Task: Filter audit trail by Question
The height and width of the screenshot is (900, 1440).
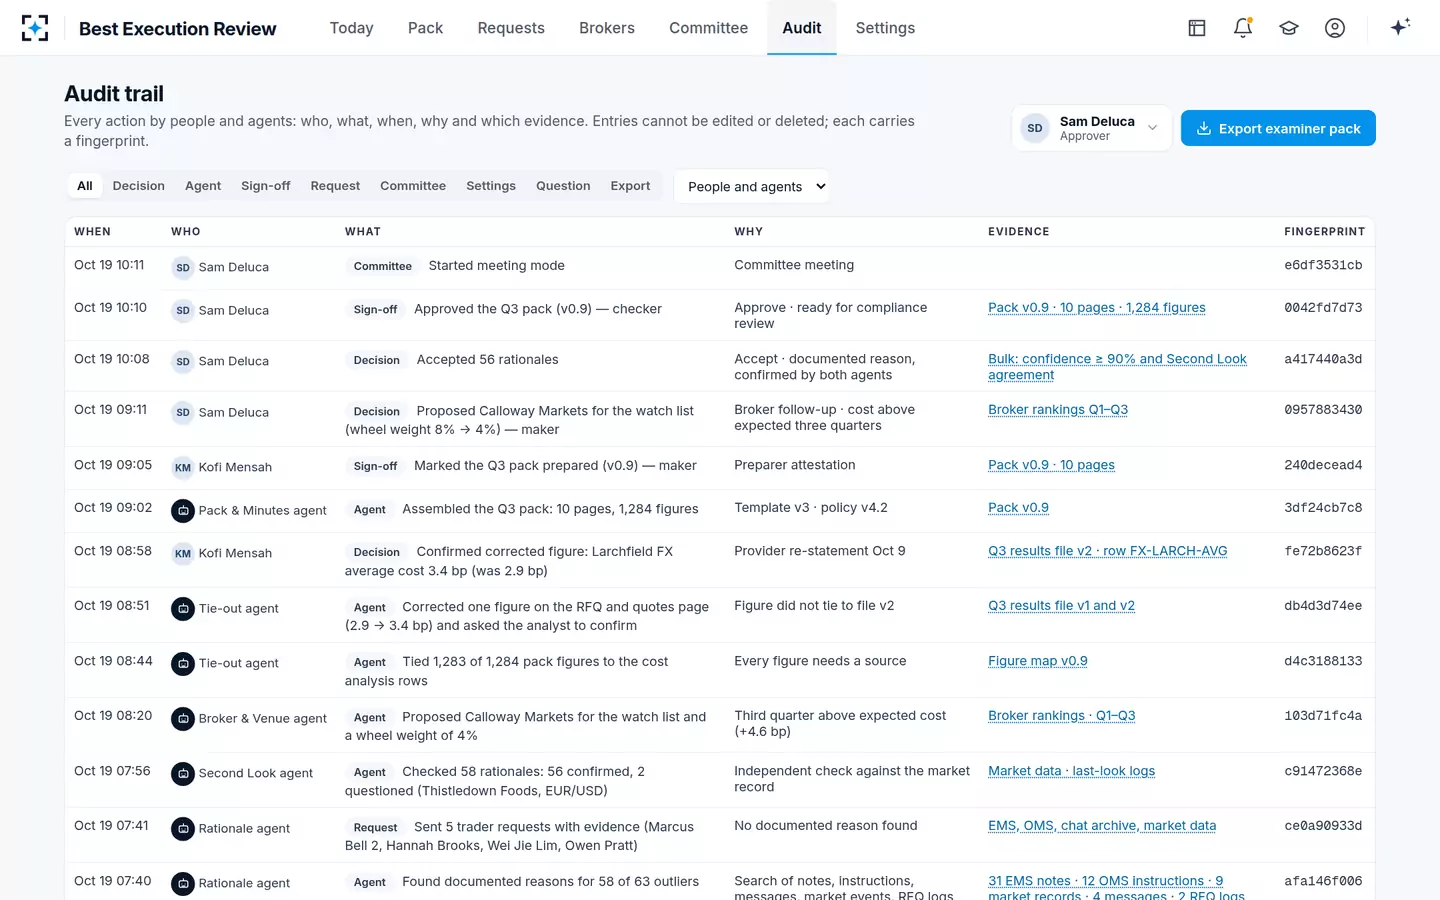Action: click(x=563, y=186)
